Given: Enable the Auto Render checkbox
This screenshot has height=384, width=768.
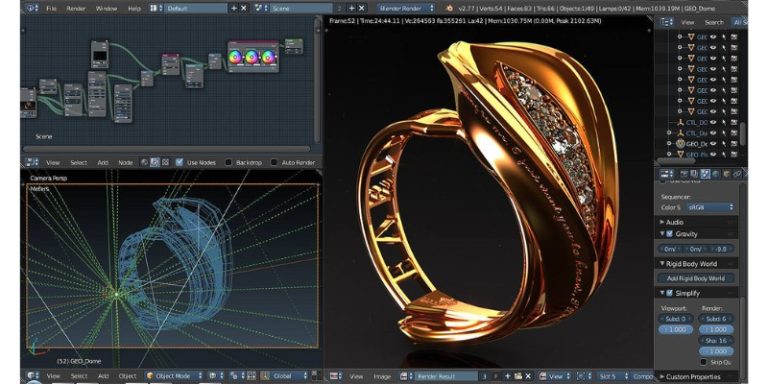Looking at the screenshot, I should coord(274,162).
